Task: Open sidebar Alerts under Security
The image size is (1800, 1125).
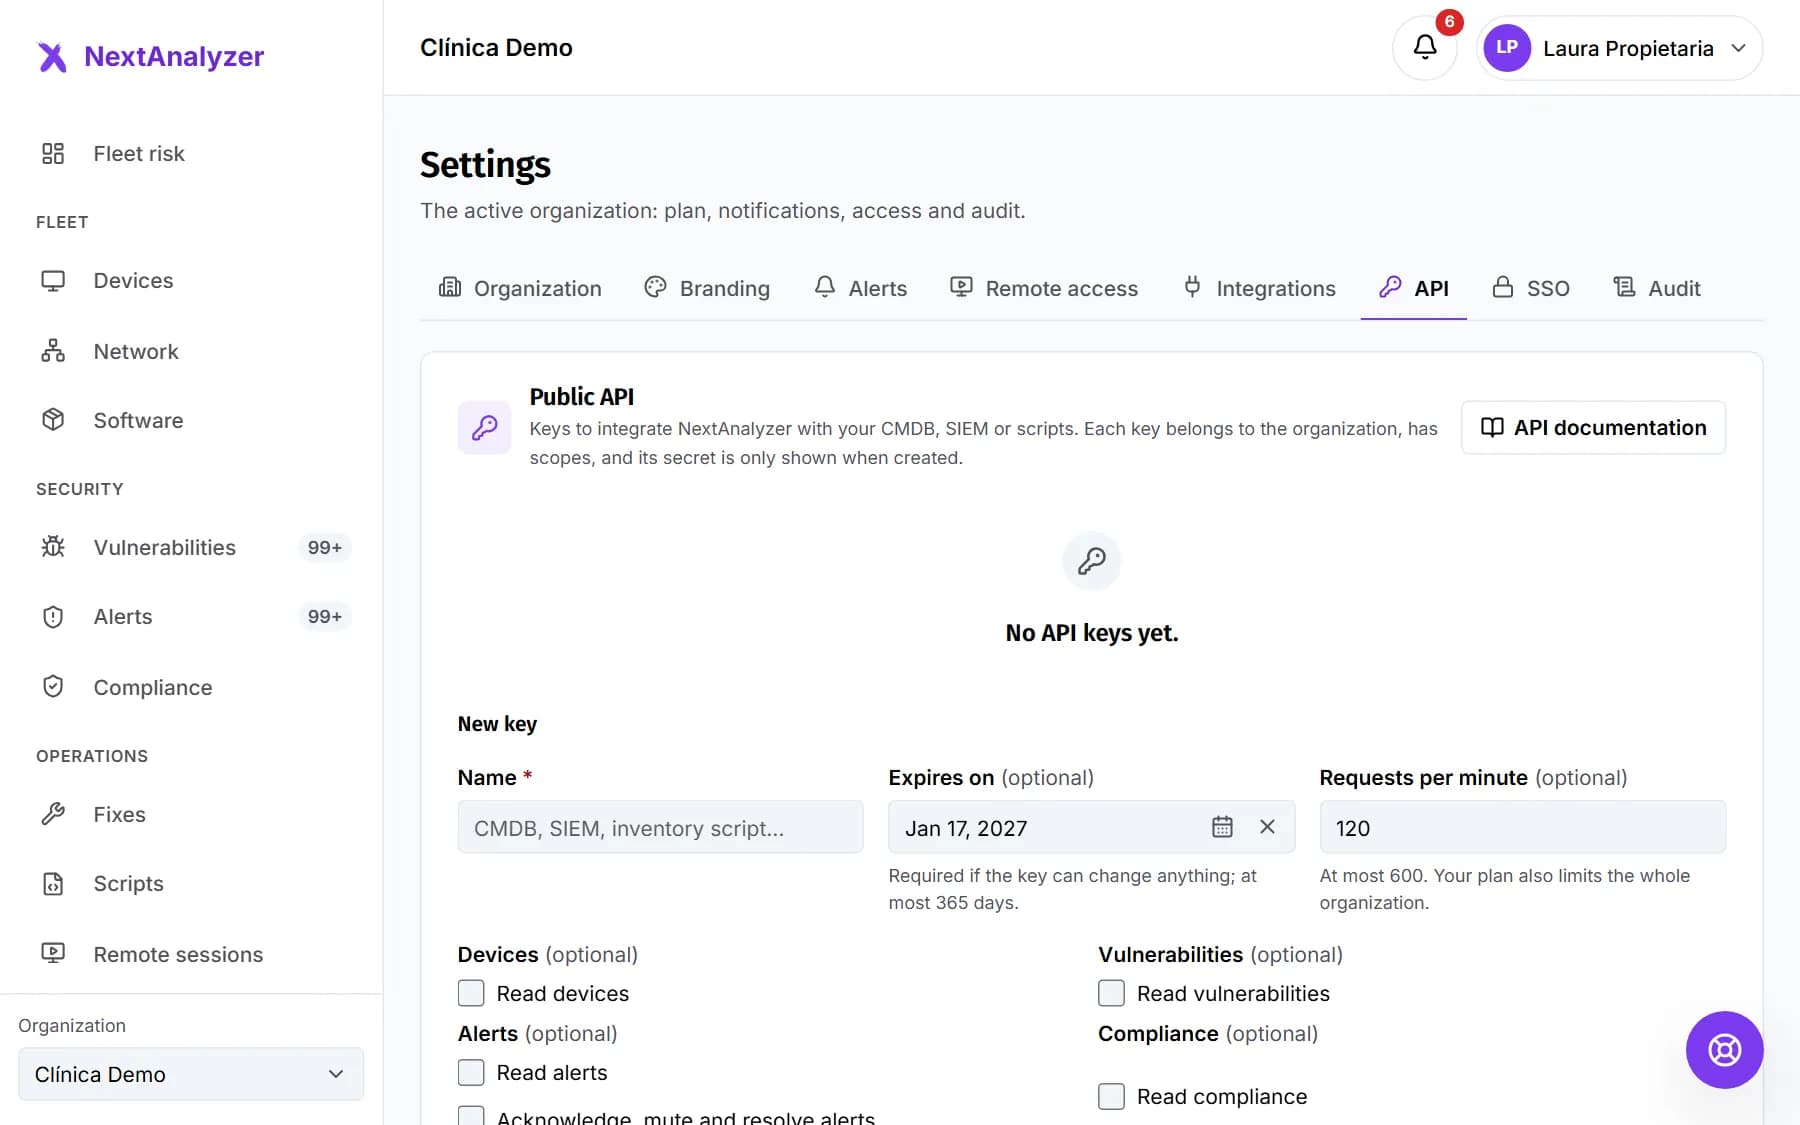Action: click(x=191, y=617)
